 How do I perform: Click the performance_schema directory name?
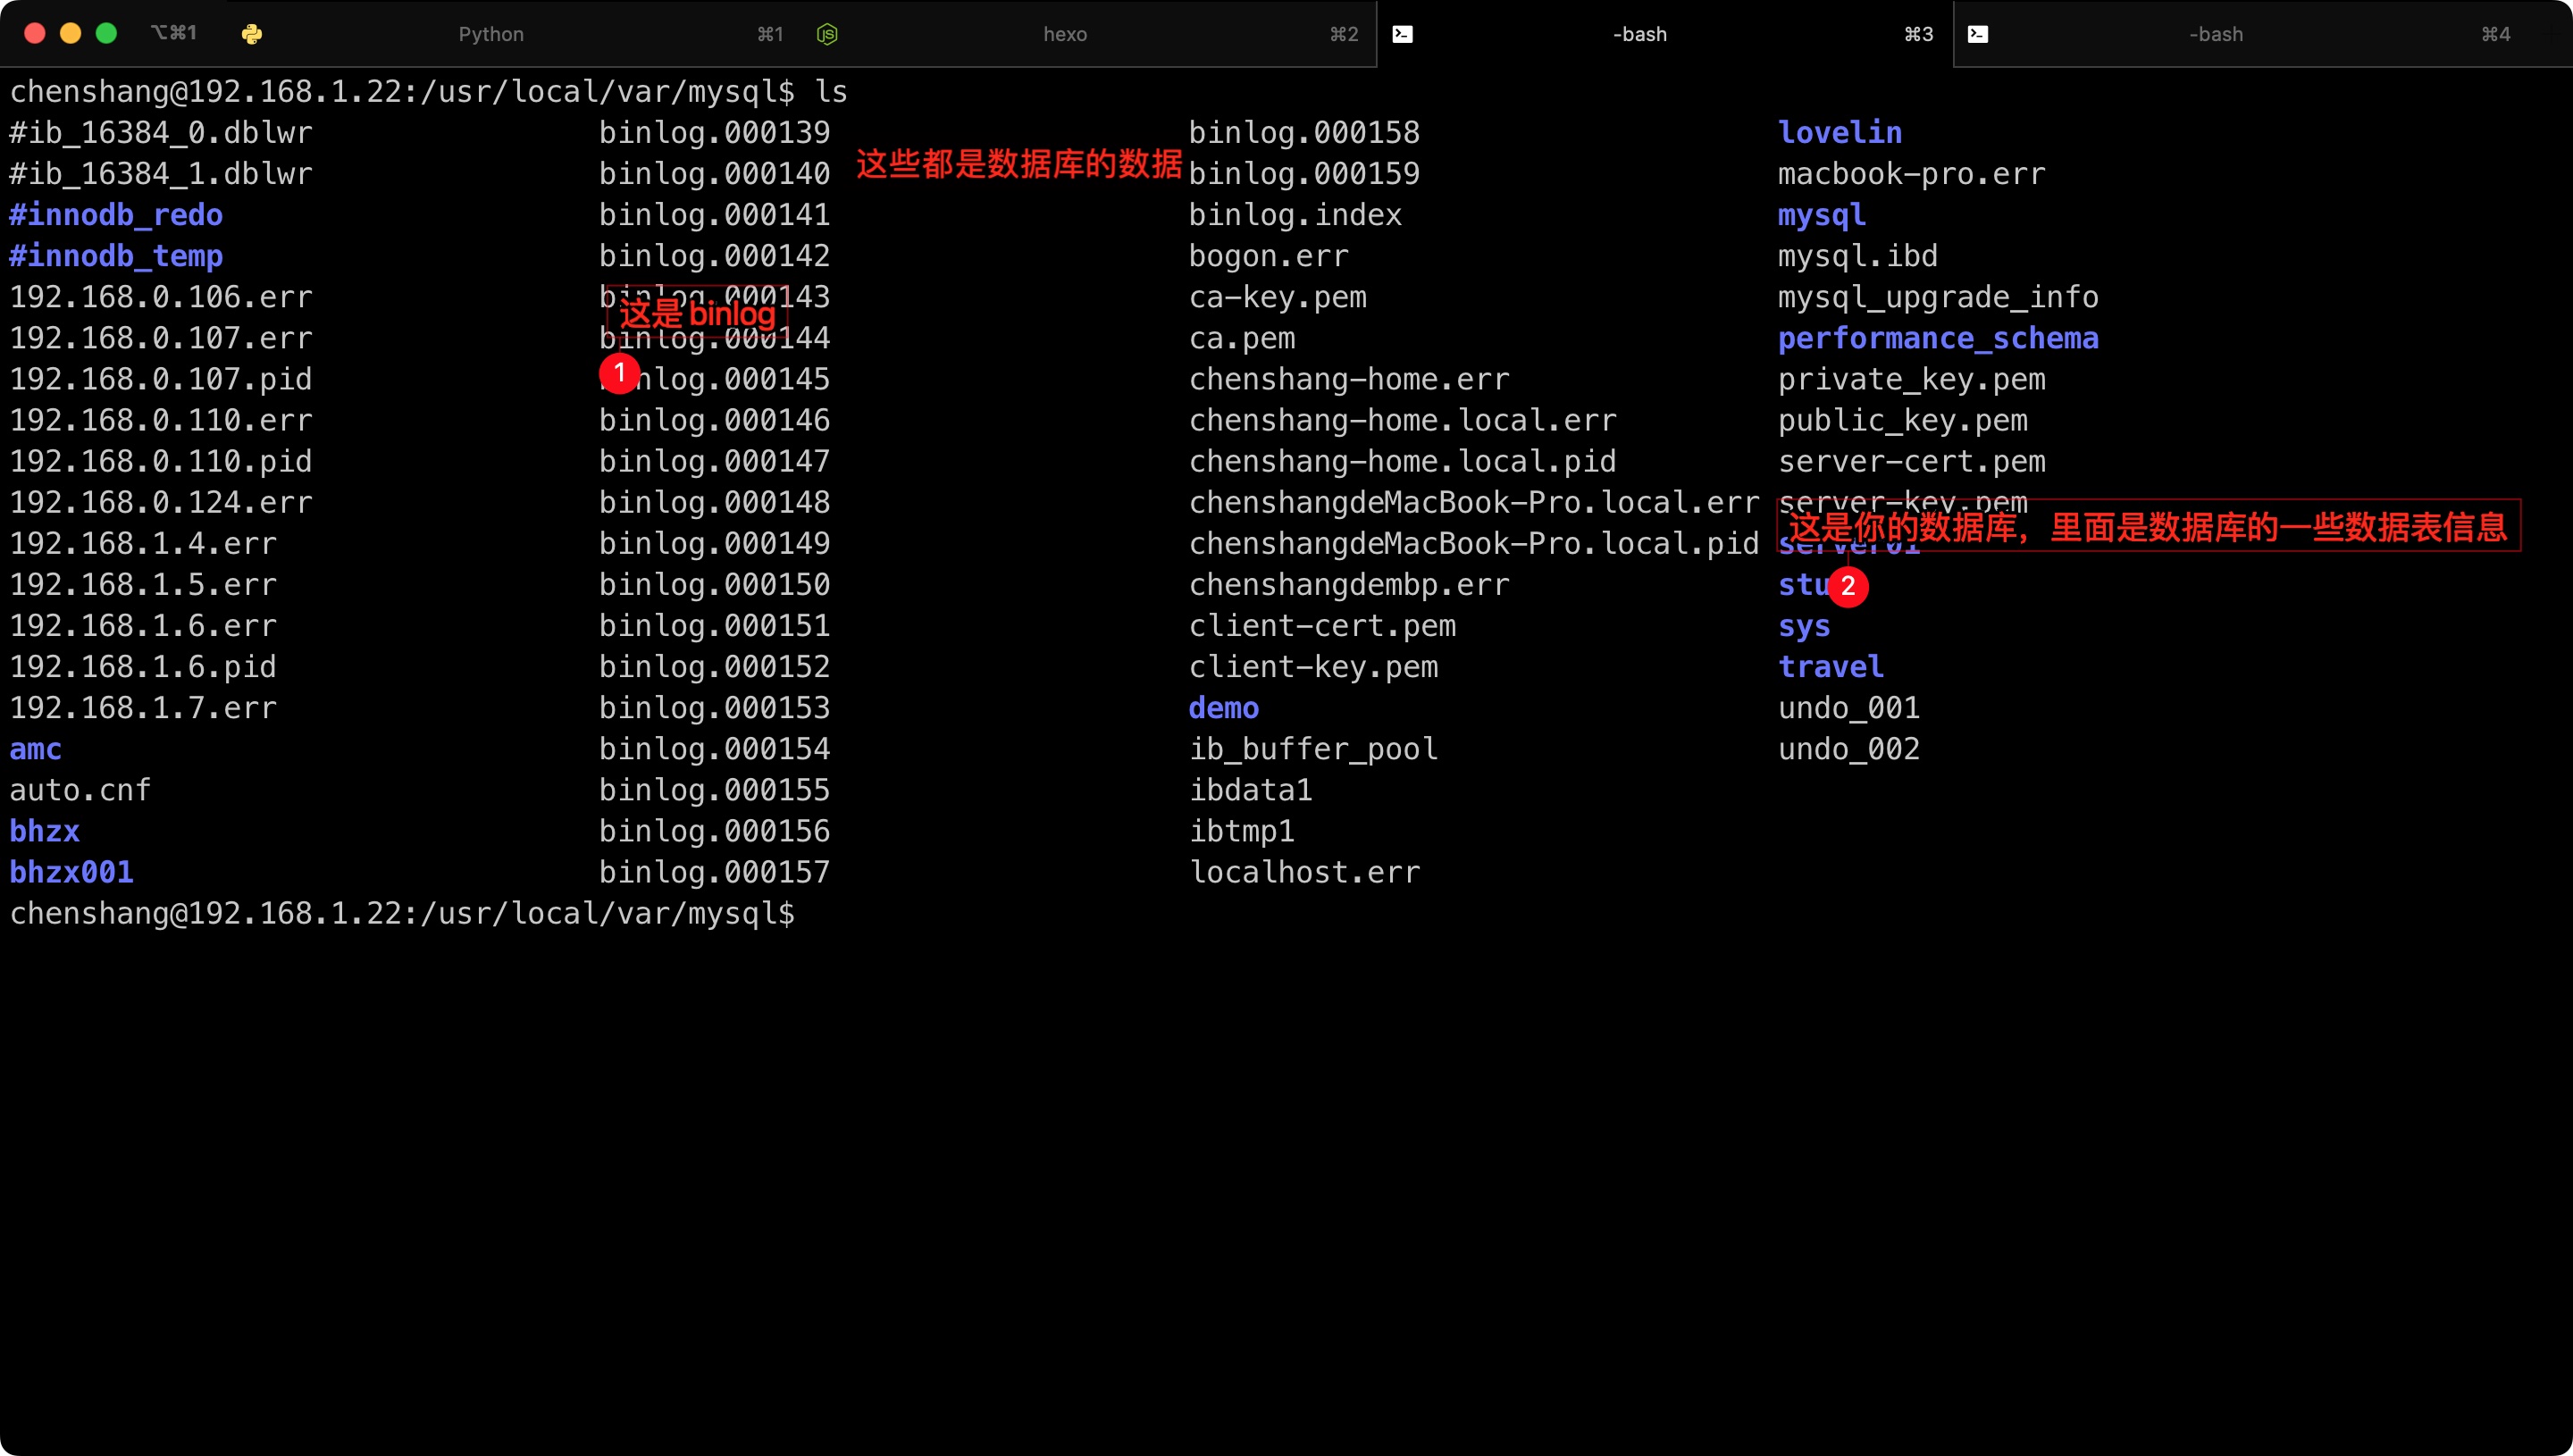point(1937,338)
